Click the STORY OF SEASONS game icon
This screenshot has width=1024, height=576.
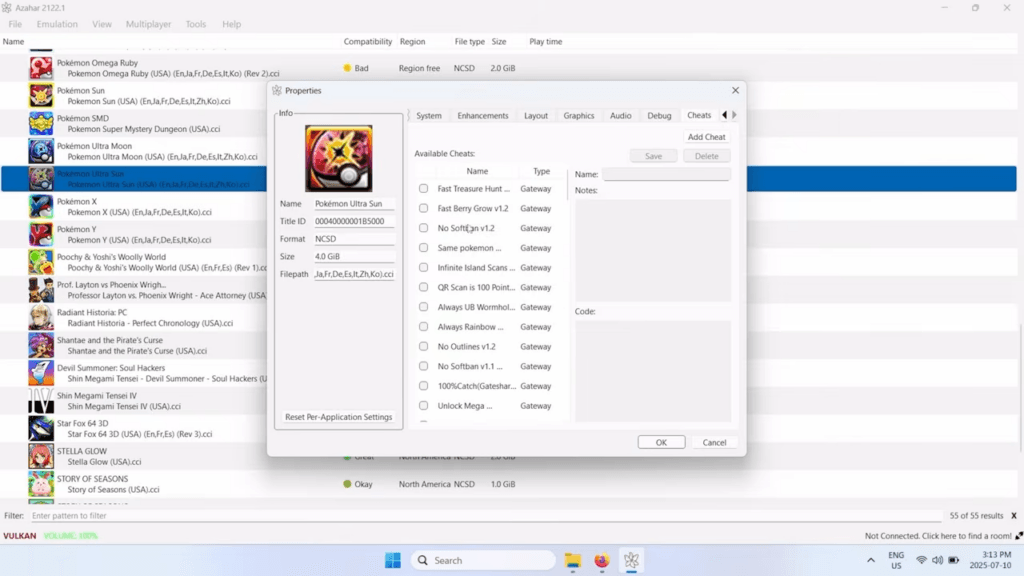tap(40, 484)
